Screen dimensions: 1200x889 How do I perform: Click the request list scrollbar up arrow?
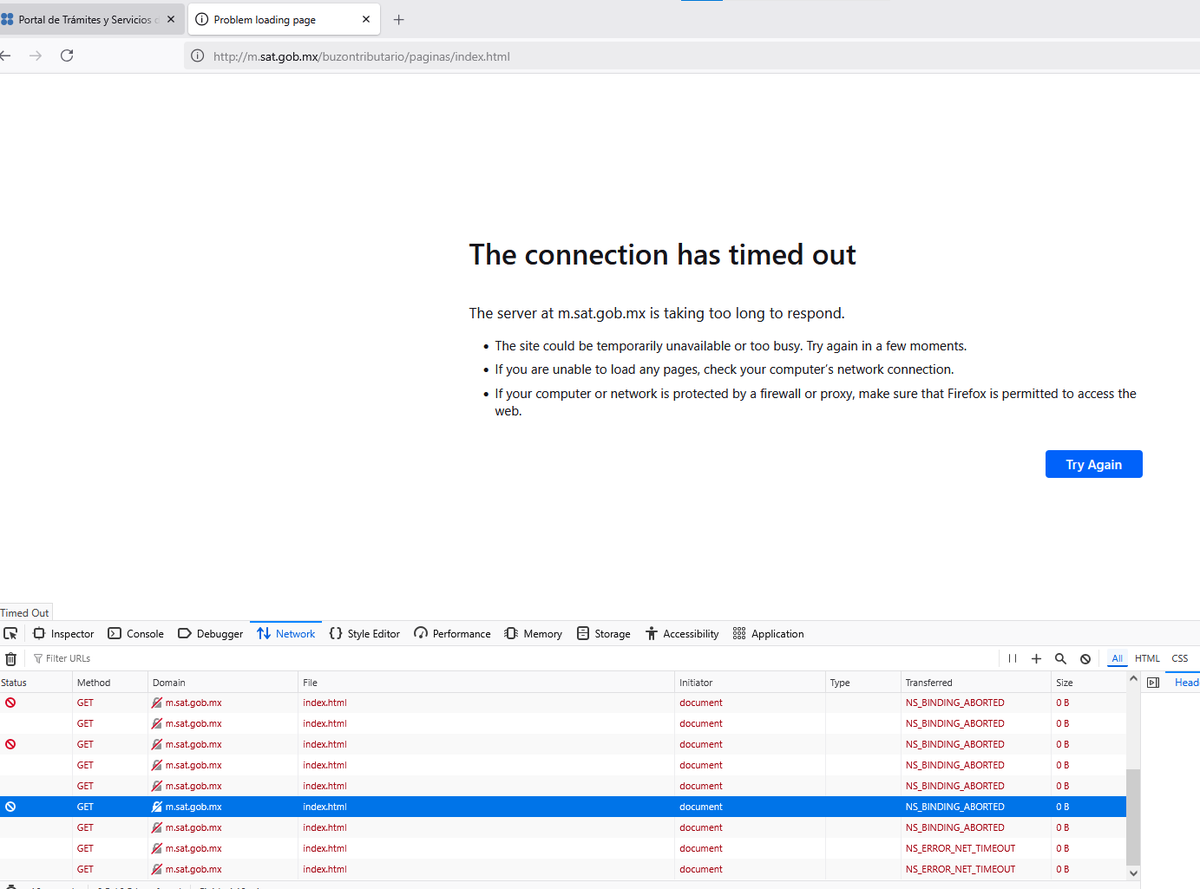point(1133,679)
